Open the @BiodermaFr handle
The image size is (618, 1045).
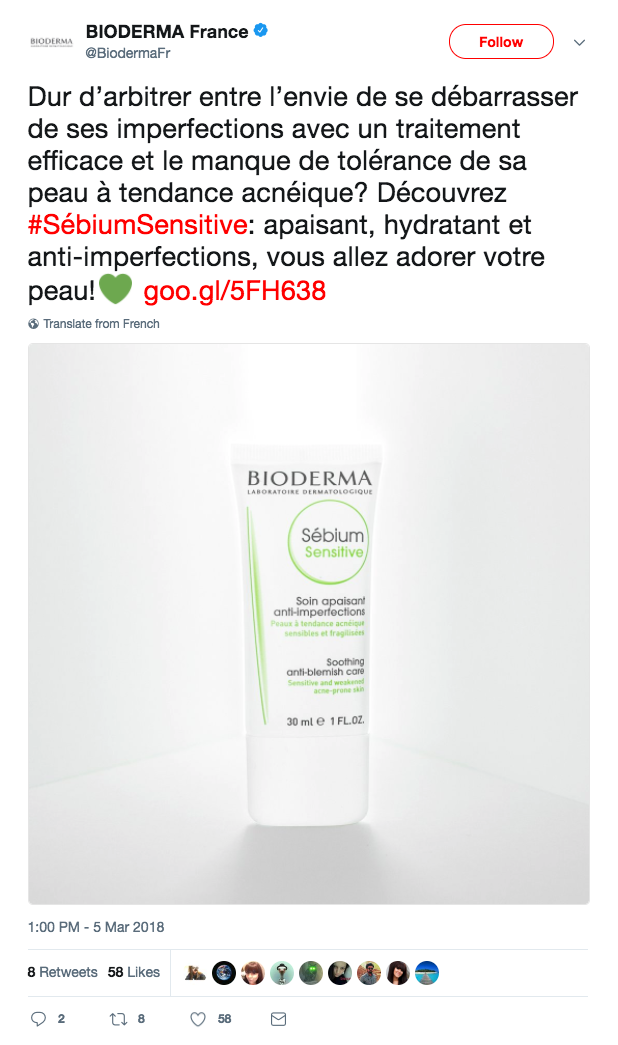pyautogui.click(x=128, y=53)
